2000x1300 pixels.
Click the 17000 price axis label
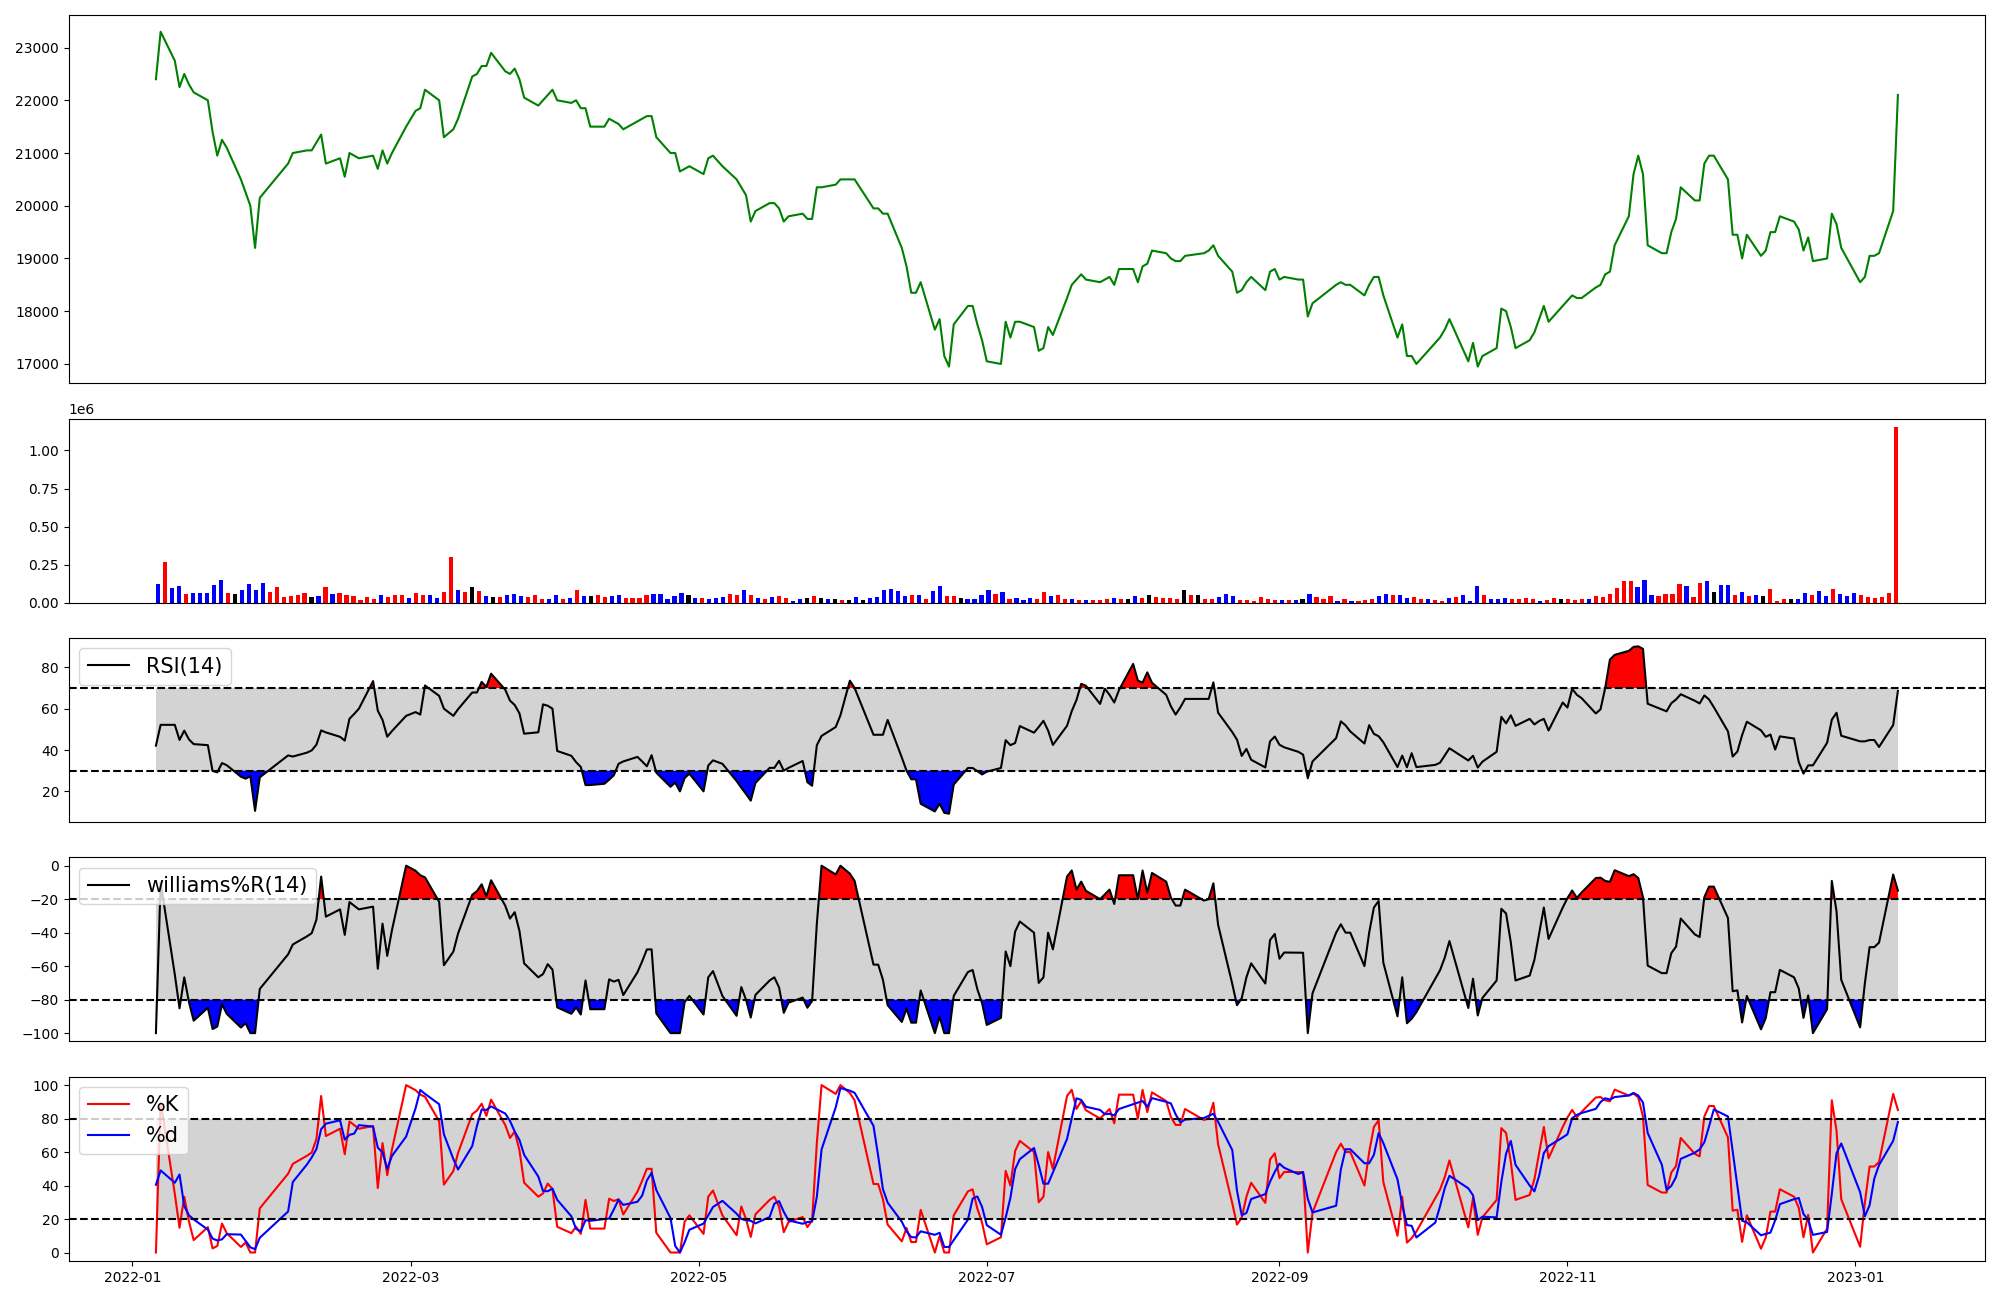pyautogui.click(x=37, y=364)
